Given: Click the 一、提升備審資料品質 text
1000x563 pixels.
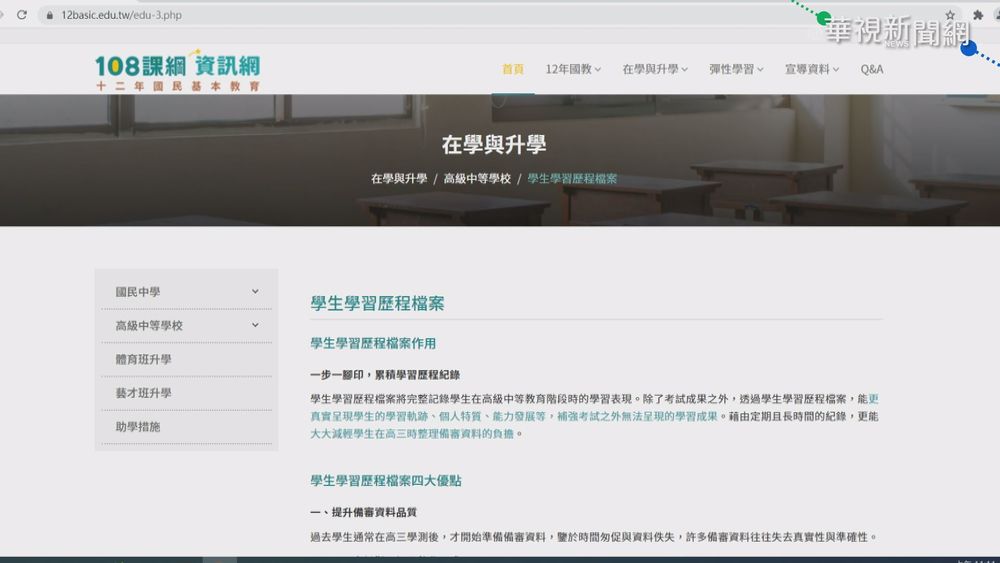Looking at the screenshot, I should [x=364, y=513].
